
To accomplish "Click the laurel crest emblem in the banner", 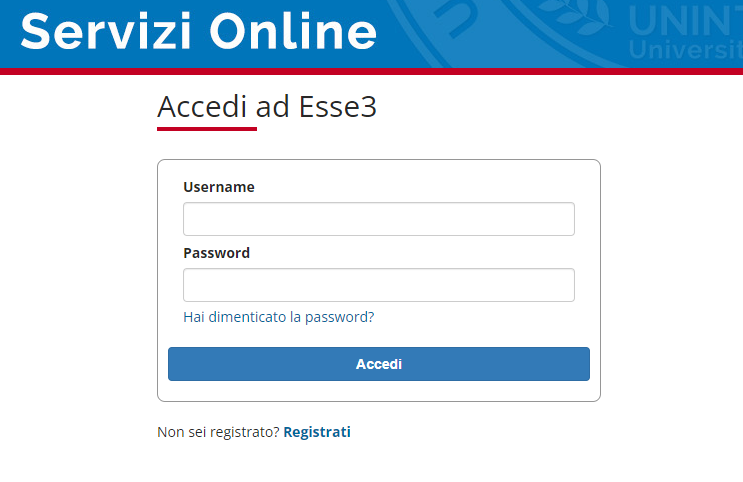I will 575,17.
